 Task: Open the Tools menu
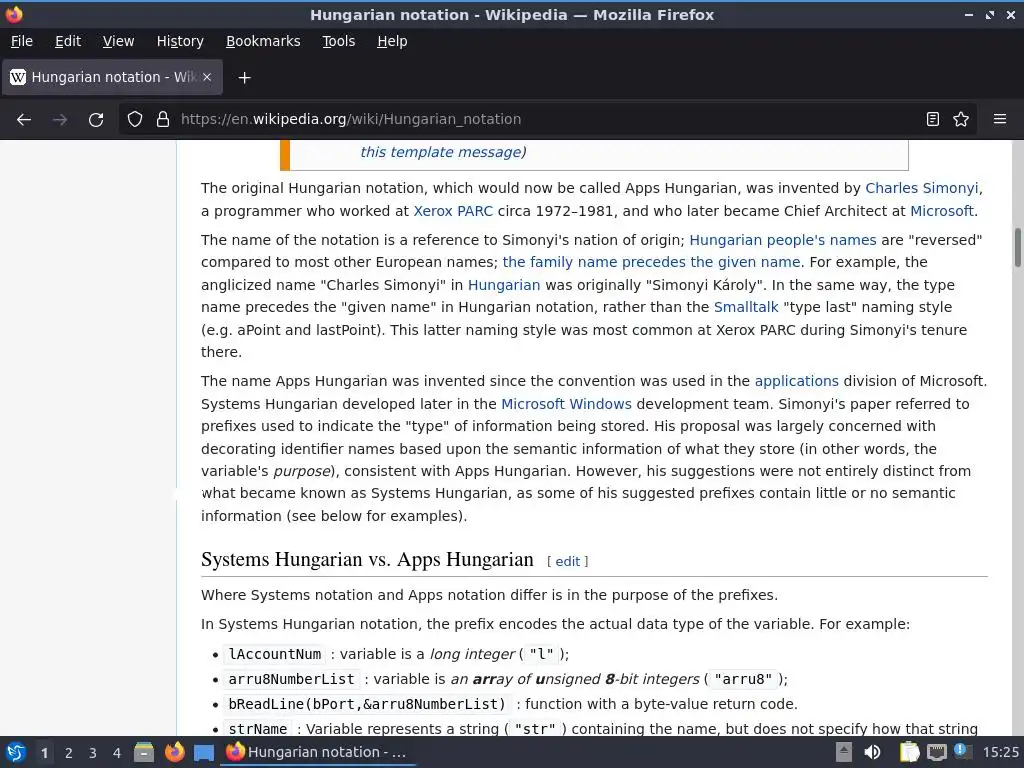(338, 41)
